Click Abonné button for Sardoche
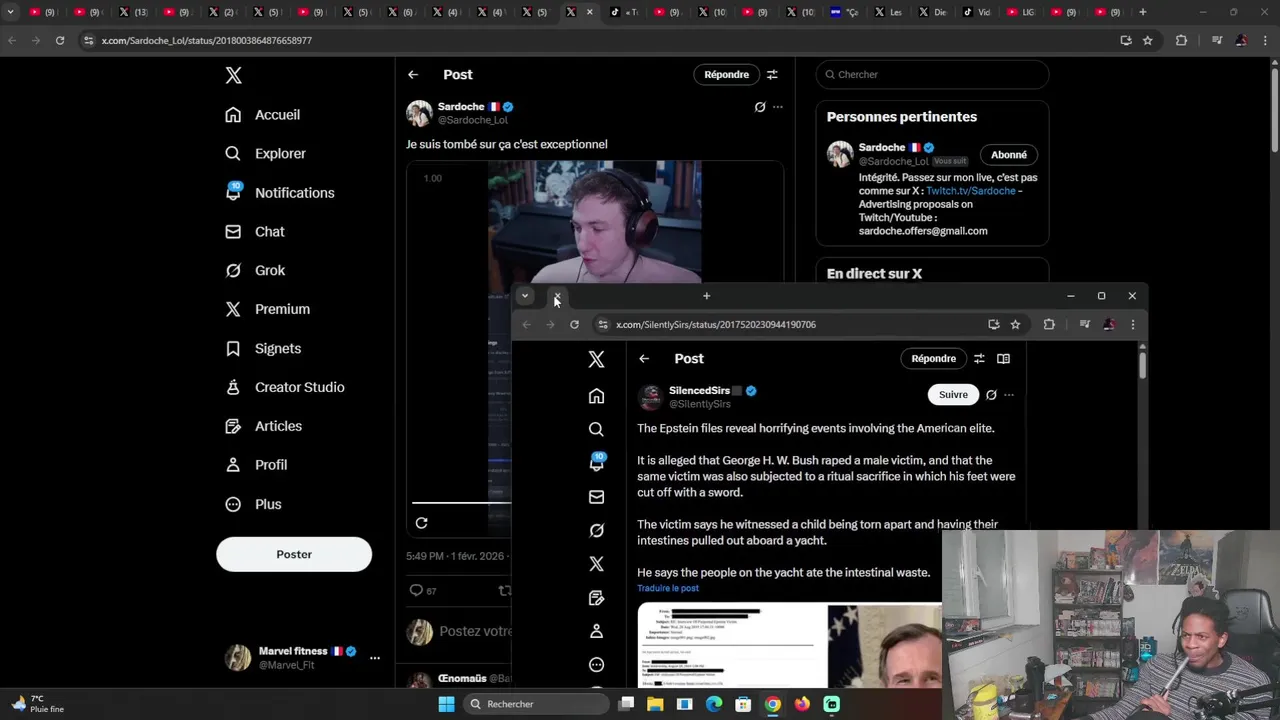The image size is (1280, 720). [1009, 155]
